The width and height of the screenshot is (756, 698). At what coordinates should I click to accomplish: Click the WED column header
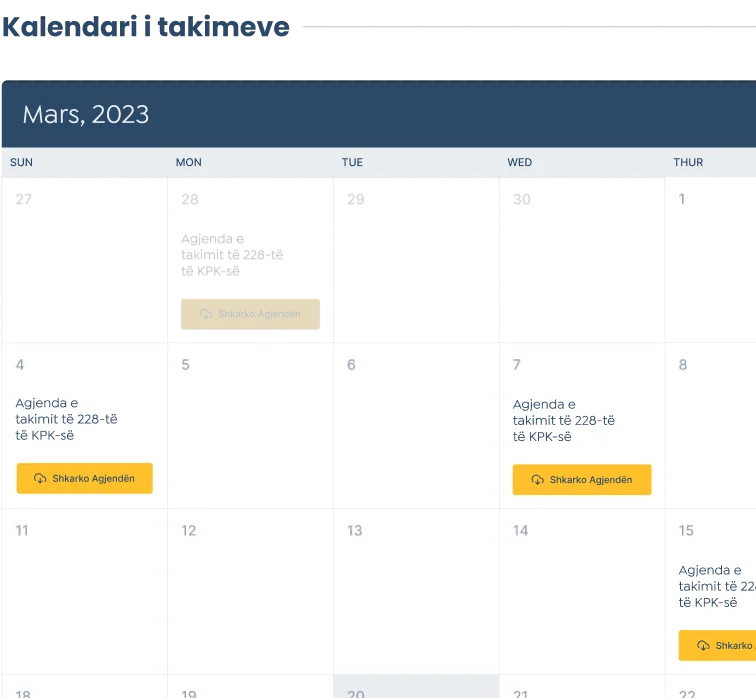click(x=520, y=162)
